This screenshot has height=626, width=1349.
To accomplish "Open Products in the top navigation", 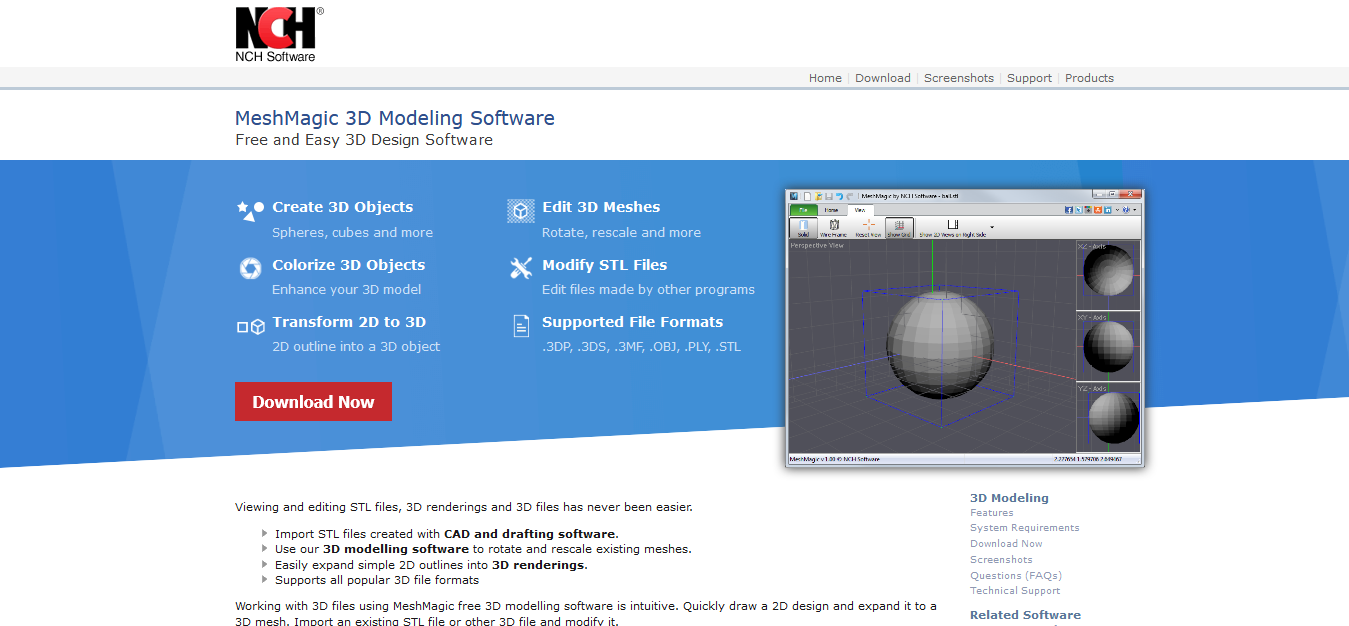I will [x=1089, y=78].
